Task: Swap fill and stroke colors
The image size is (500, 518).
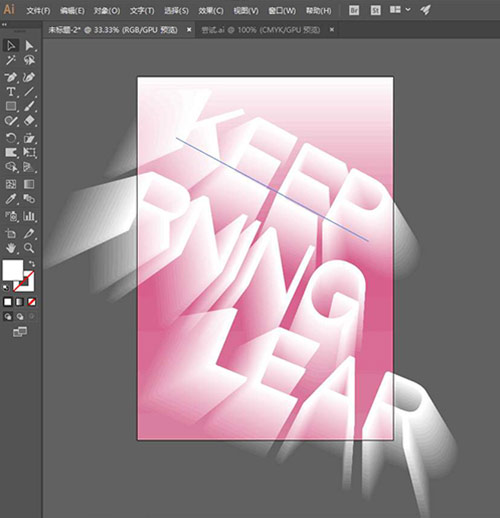Action: click(32, 263)
